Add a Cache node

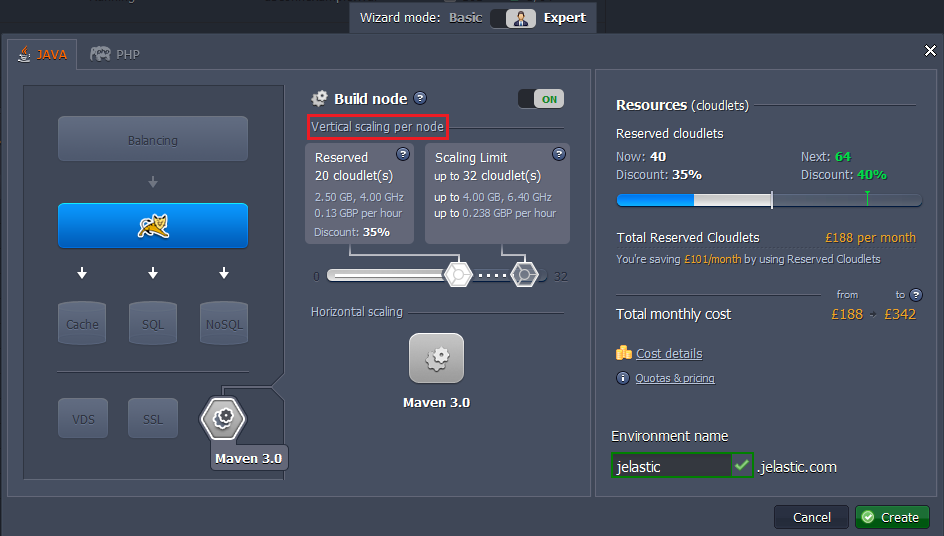click(x=82, y=323)
